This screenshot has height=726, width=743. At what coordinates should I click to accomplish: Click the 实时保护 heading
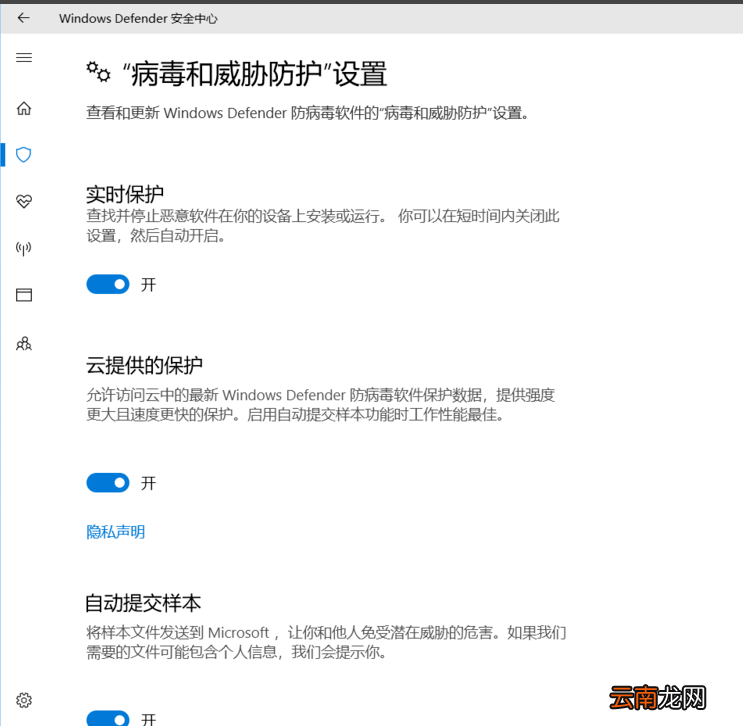[x=125, y=194]
